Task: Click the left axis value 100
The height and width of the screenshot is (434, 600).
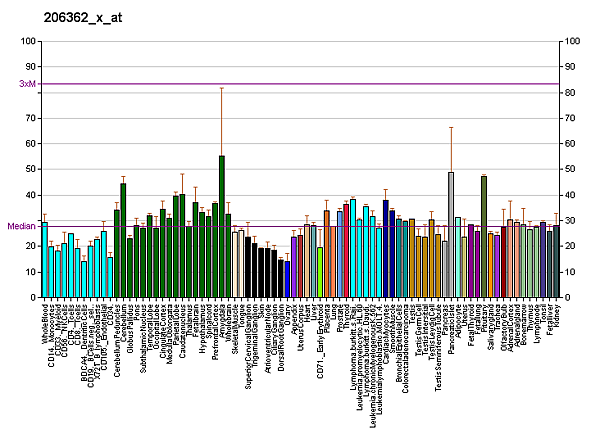Action: (28, 41)
